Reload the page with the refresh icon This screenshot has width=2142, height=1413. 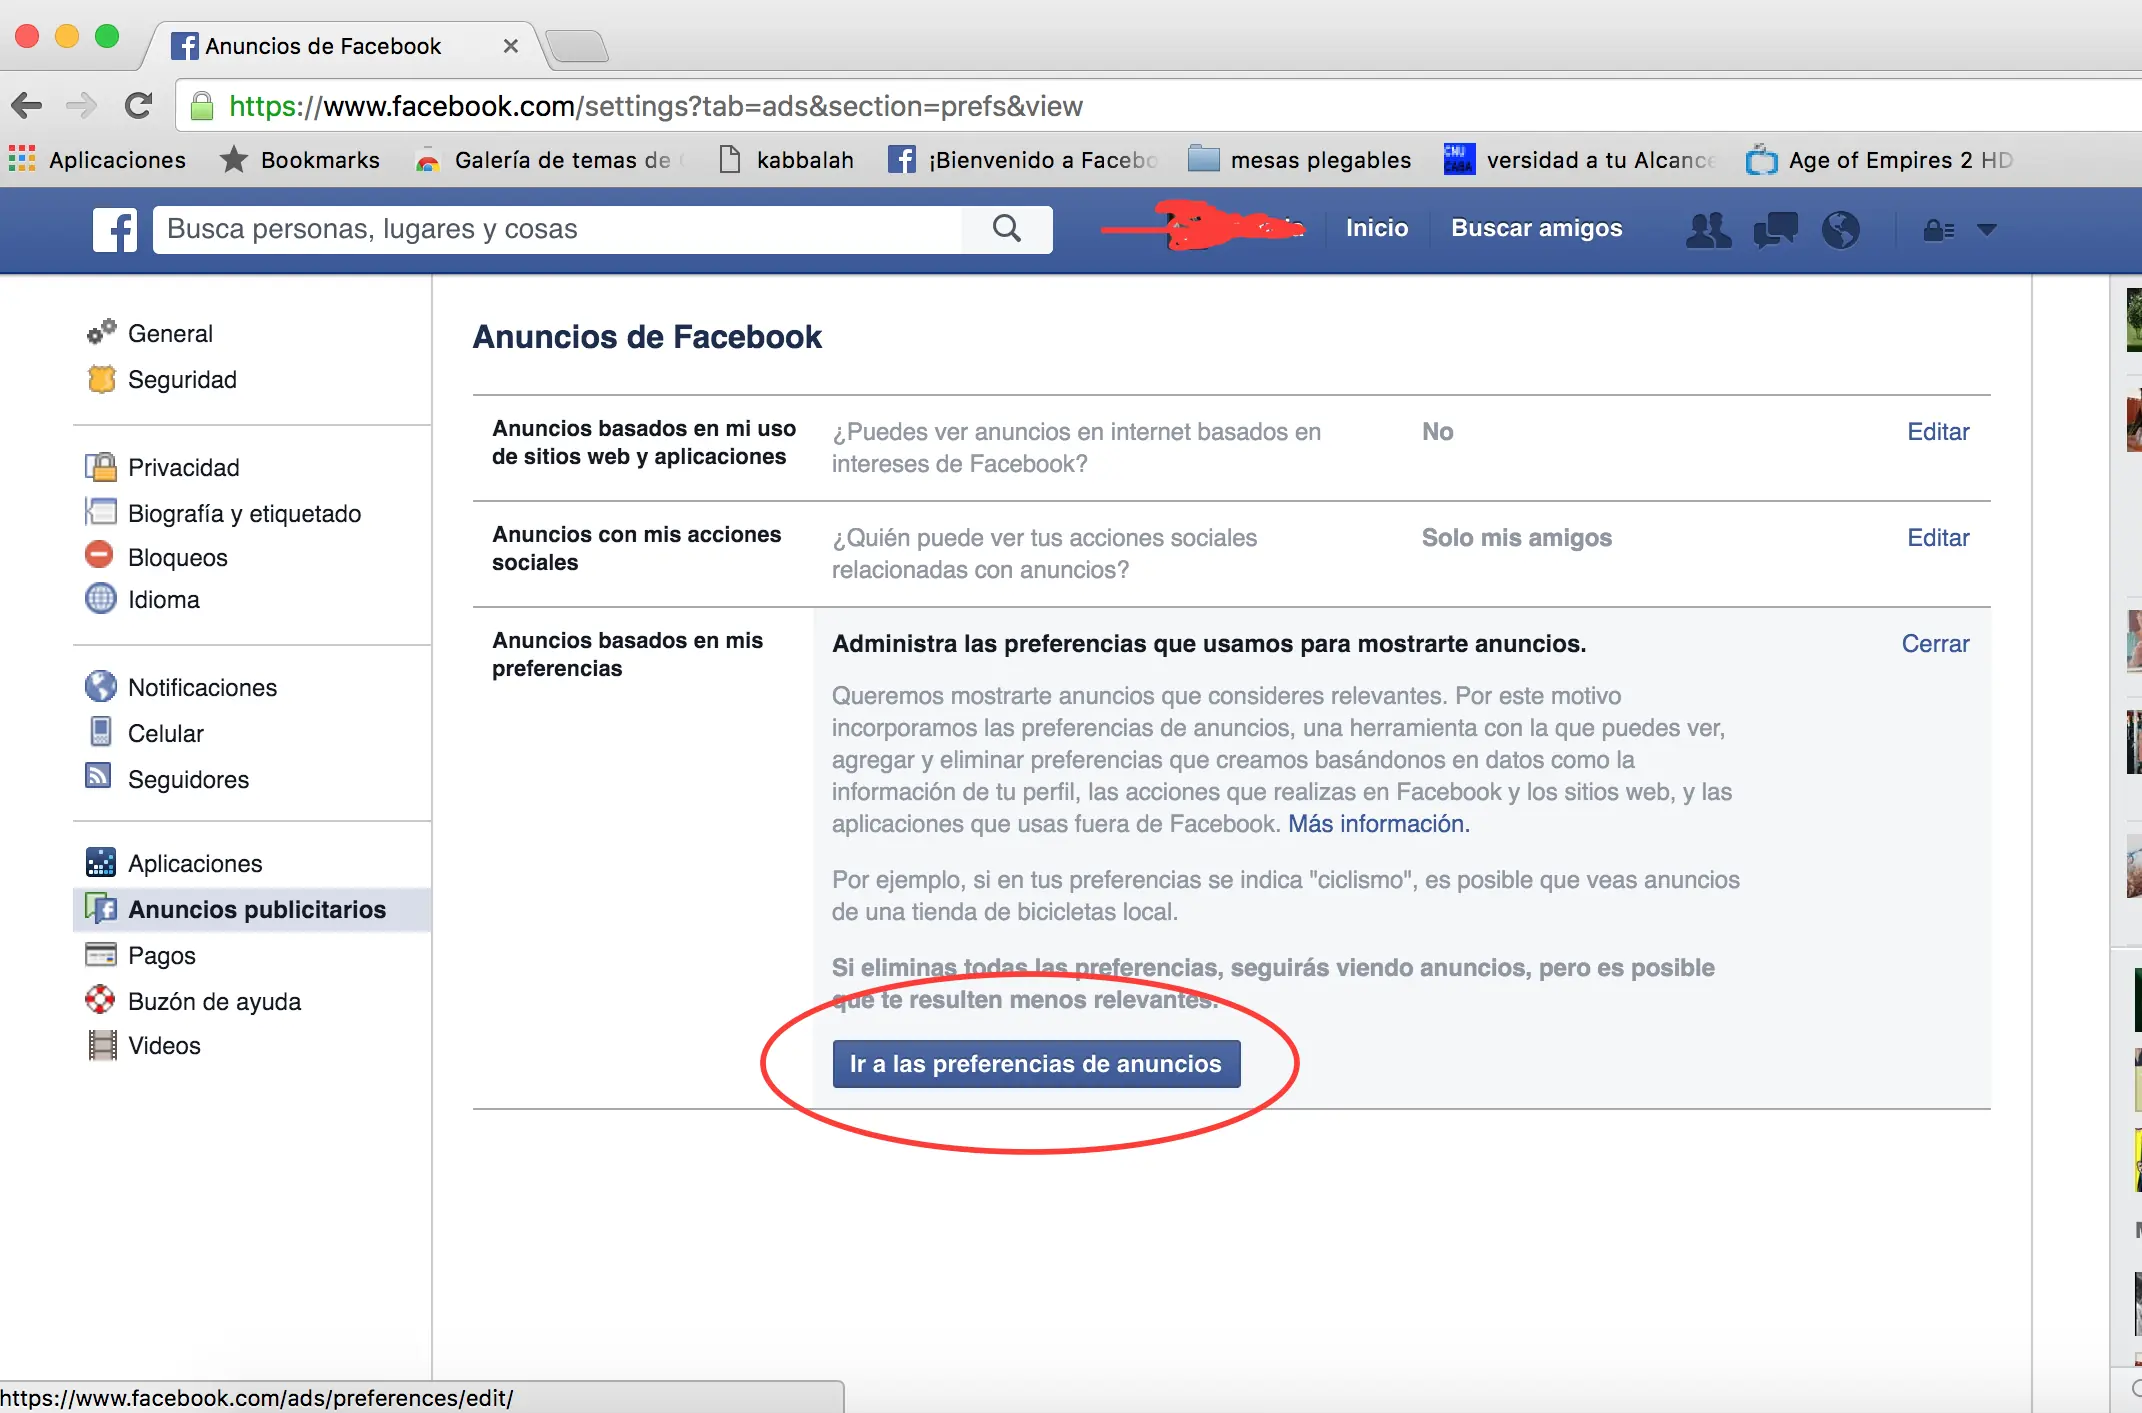click(x=138, y=105)
